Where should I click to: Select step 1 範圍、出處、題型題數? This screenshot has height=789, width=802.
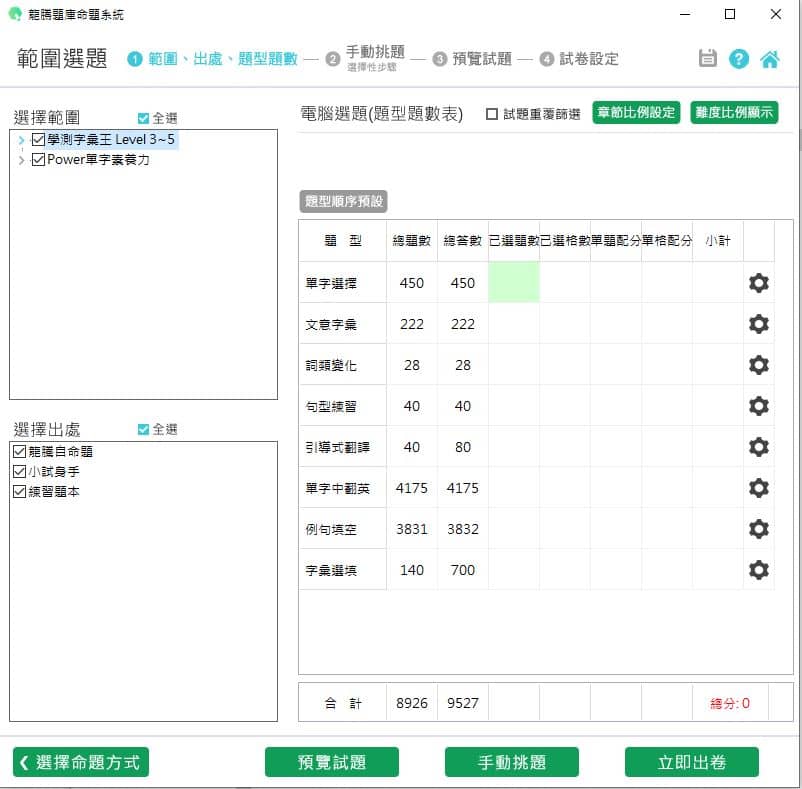212,59
